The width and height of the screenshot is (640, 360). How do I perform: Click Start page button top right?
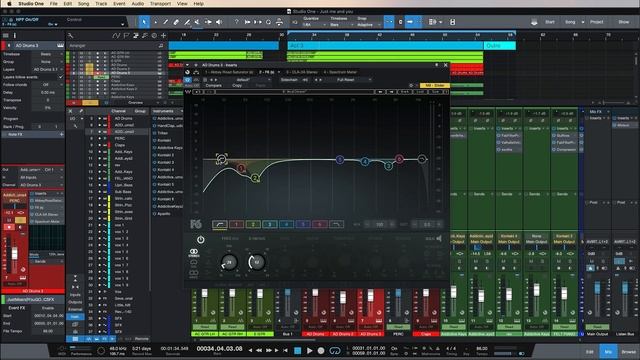549,22
